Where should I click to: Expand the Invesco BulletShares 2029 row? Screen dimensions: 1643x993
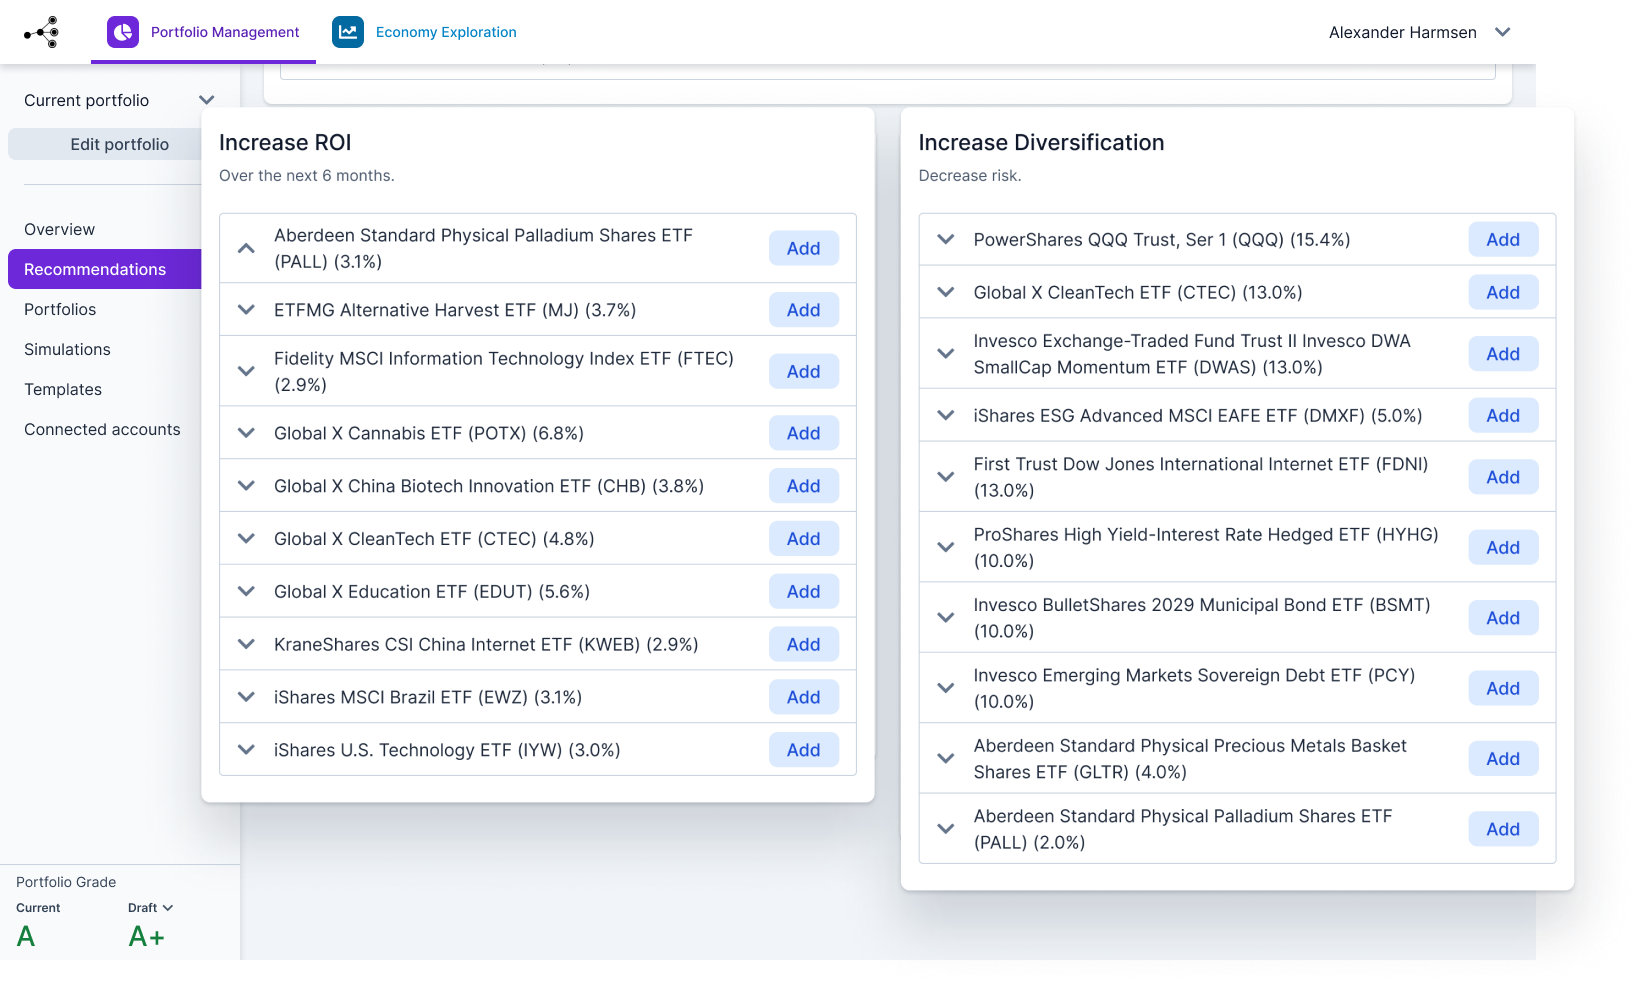coord(946,618)
